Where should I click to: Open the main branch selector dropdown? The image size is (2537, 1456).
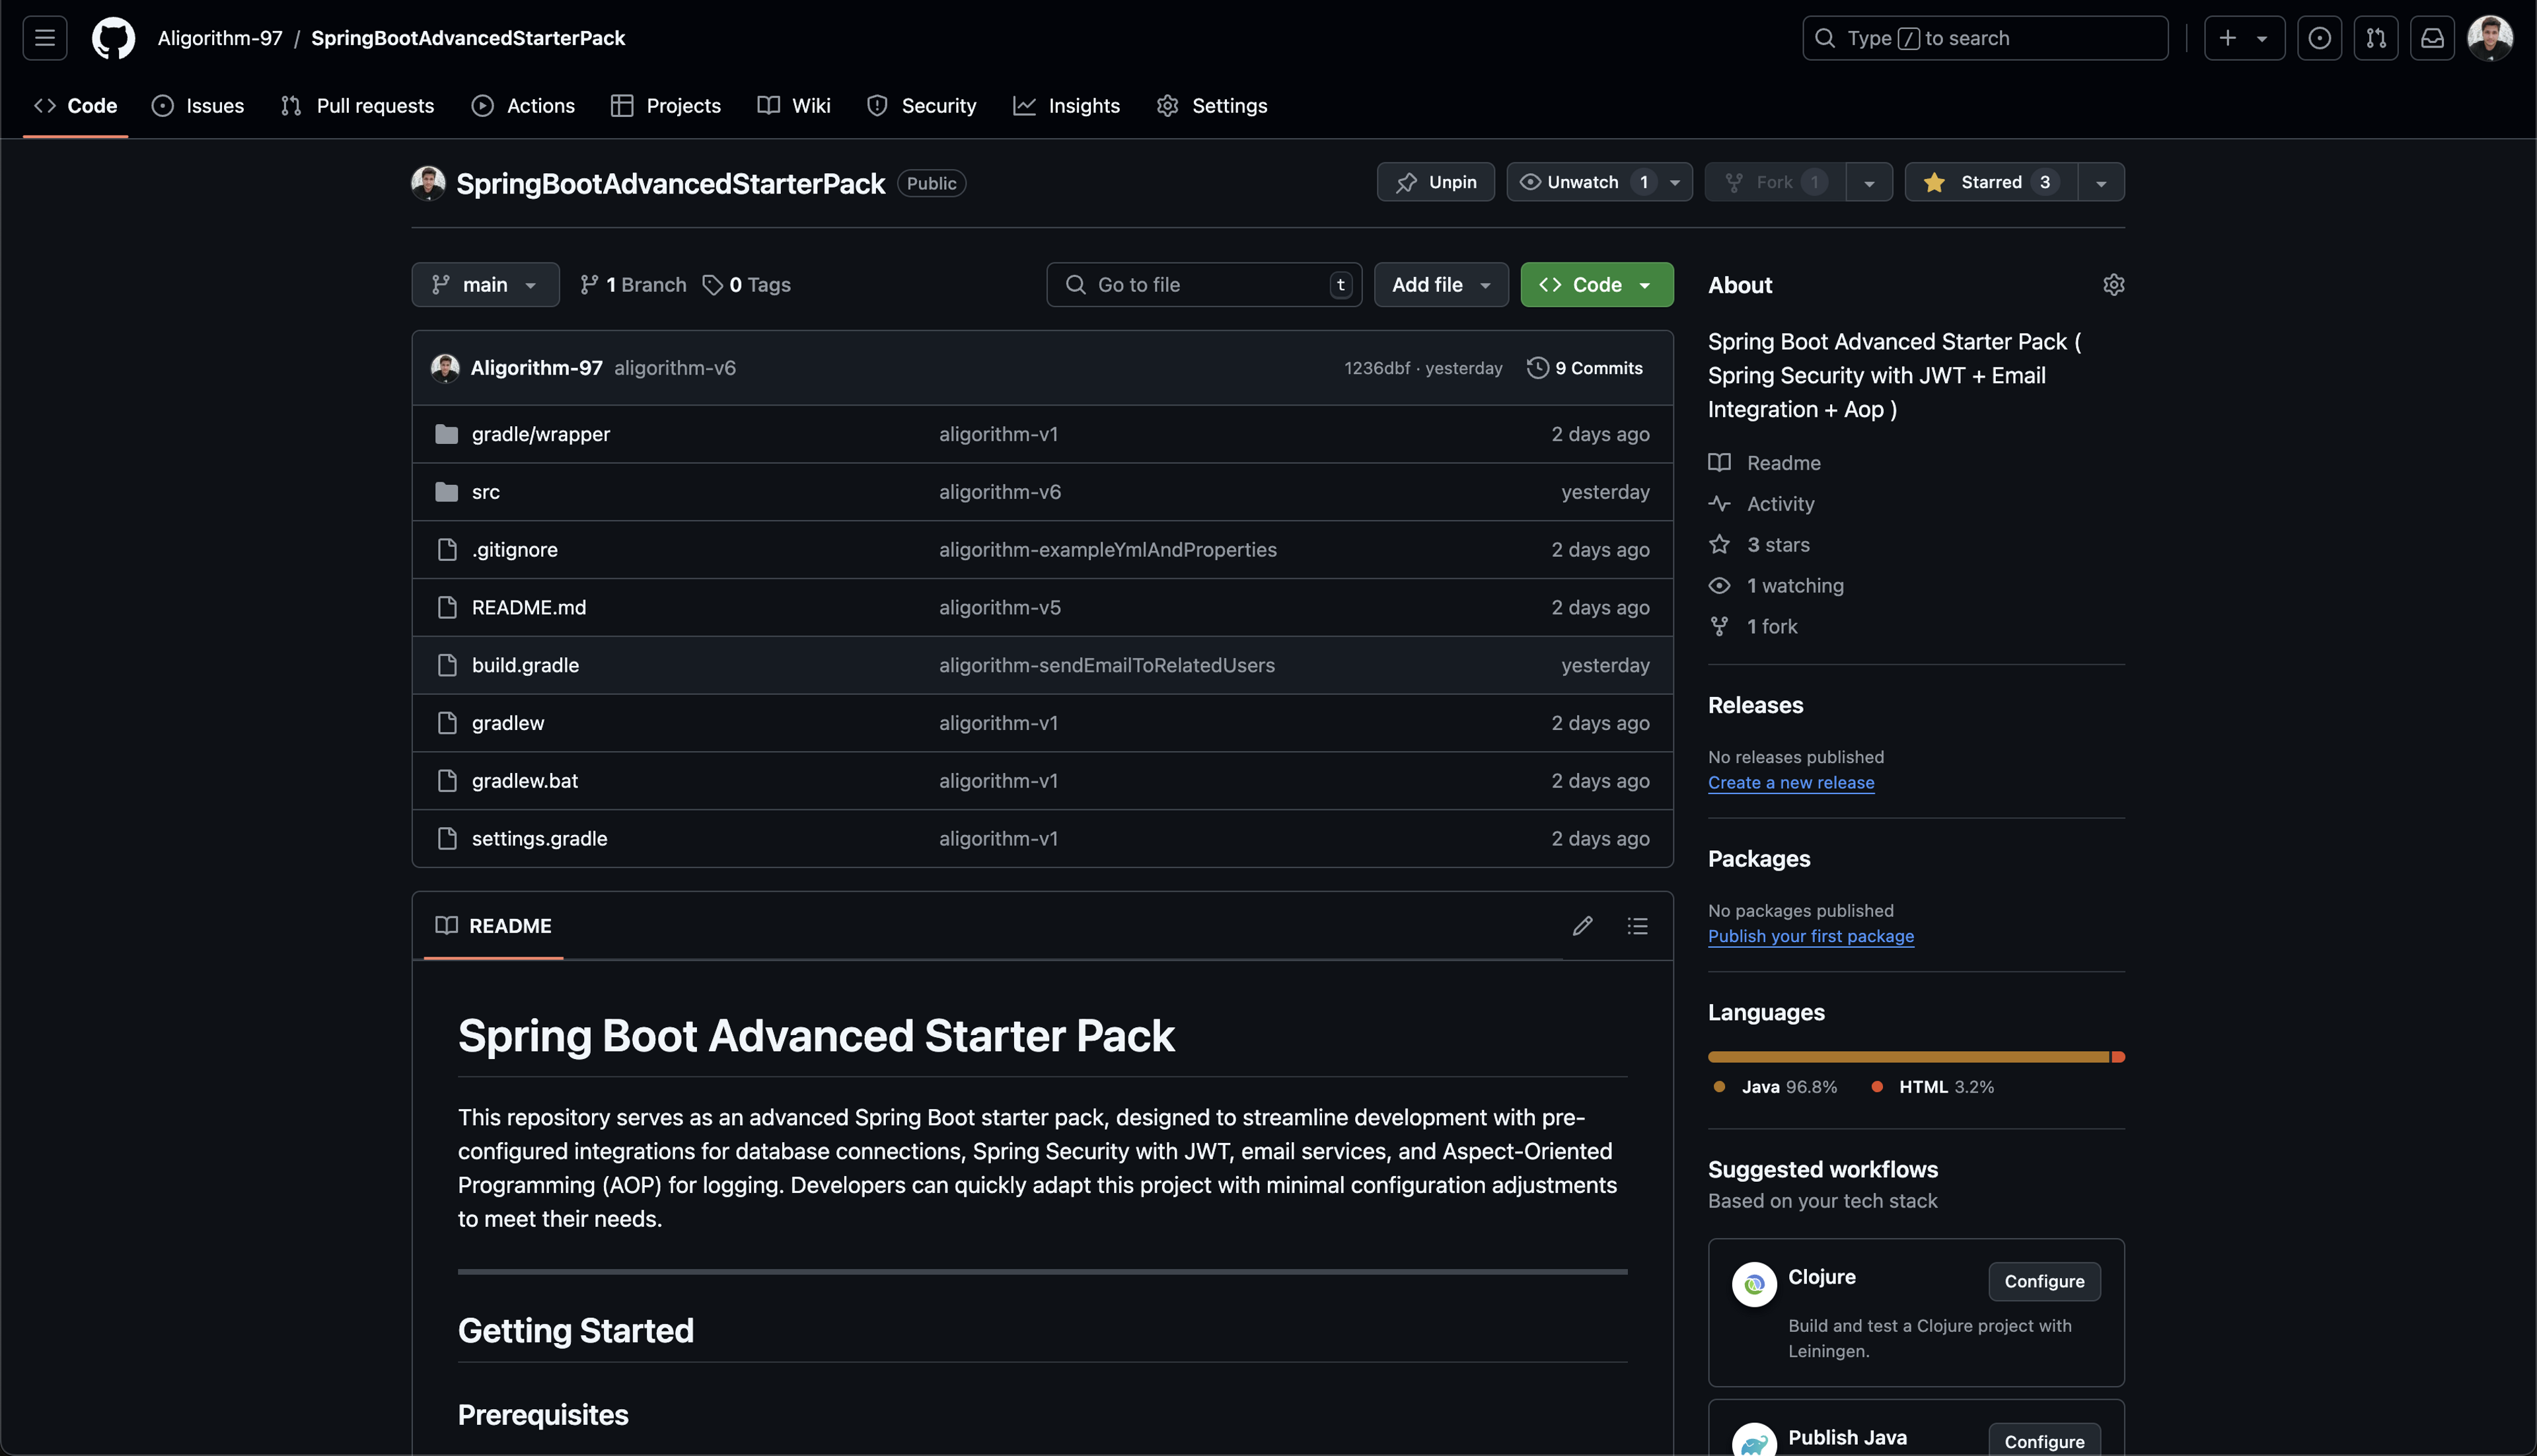tap(485, 285)
